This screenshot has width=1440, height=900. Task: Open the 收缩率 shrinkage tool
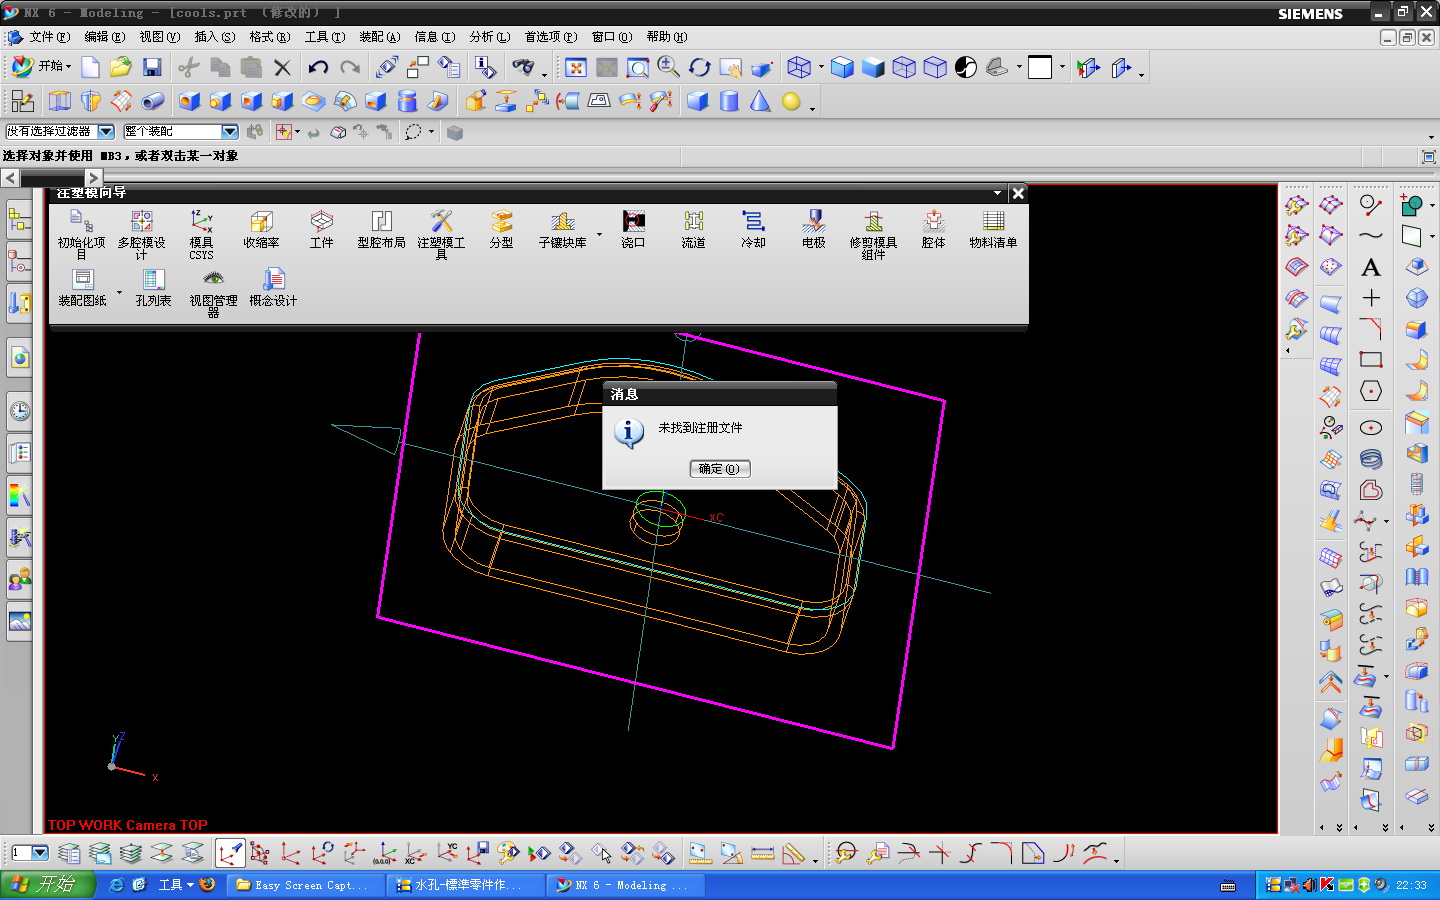[x=261, y=222]
